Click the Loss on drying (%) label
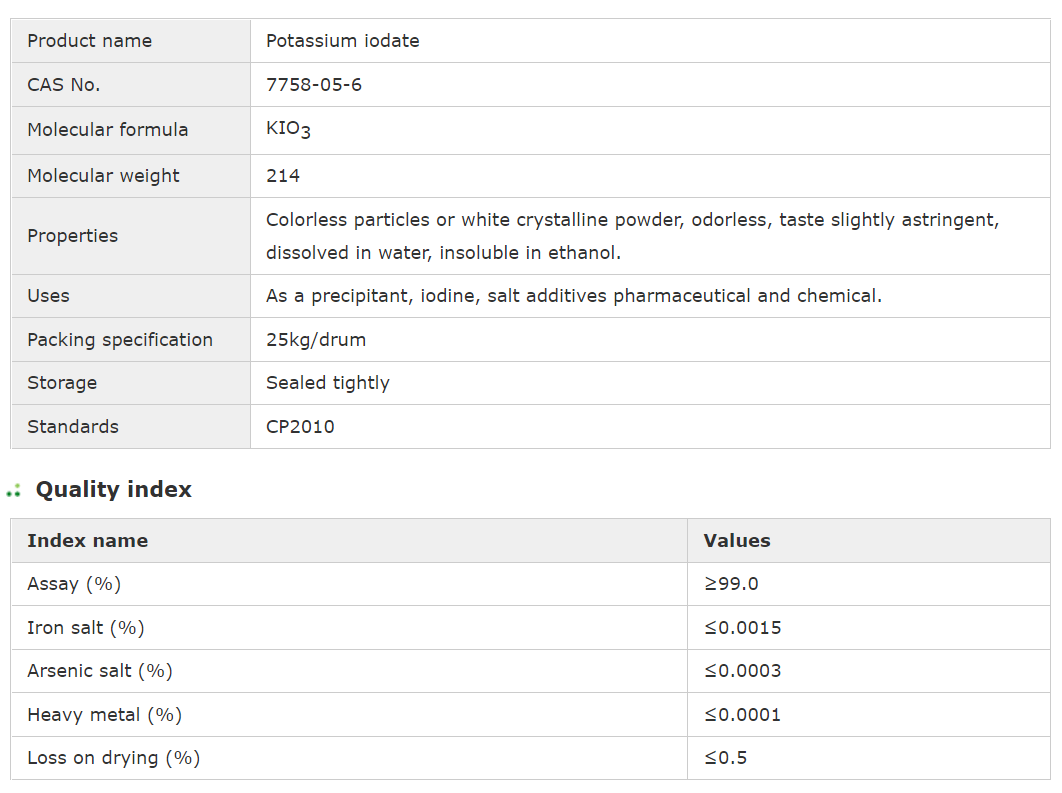 pos(114,758)
